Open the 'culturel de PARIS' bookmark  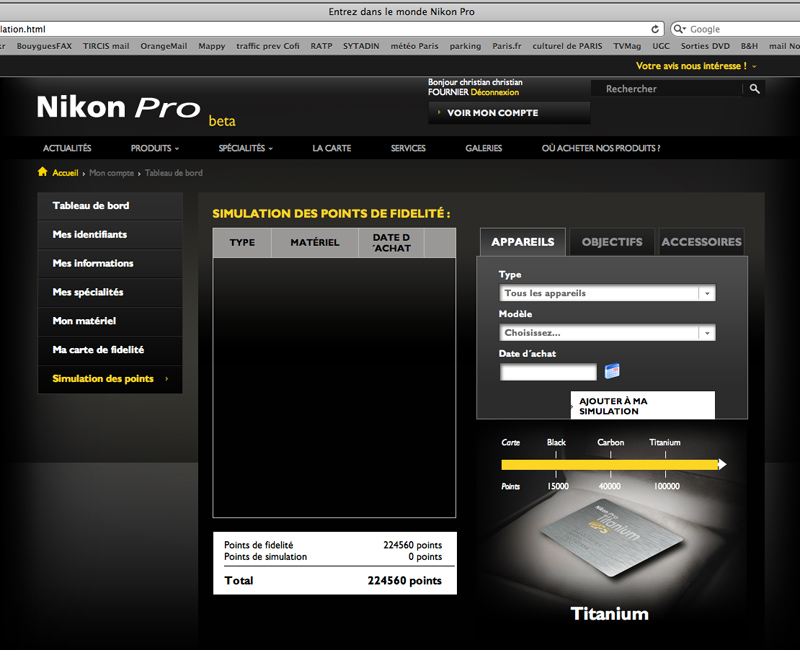point(567,46)
